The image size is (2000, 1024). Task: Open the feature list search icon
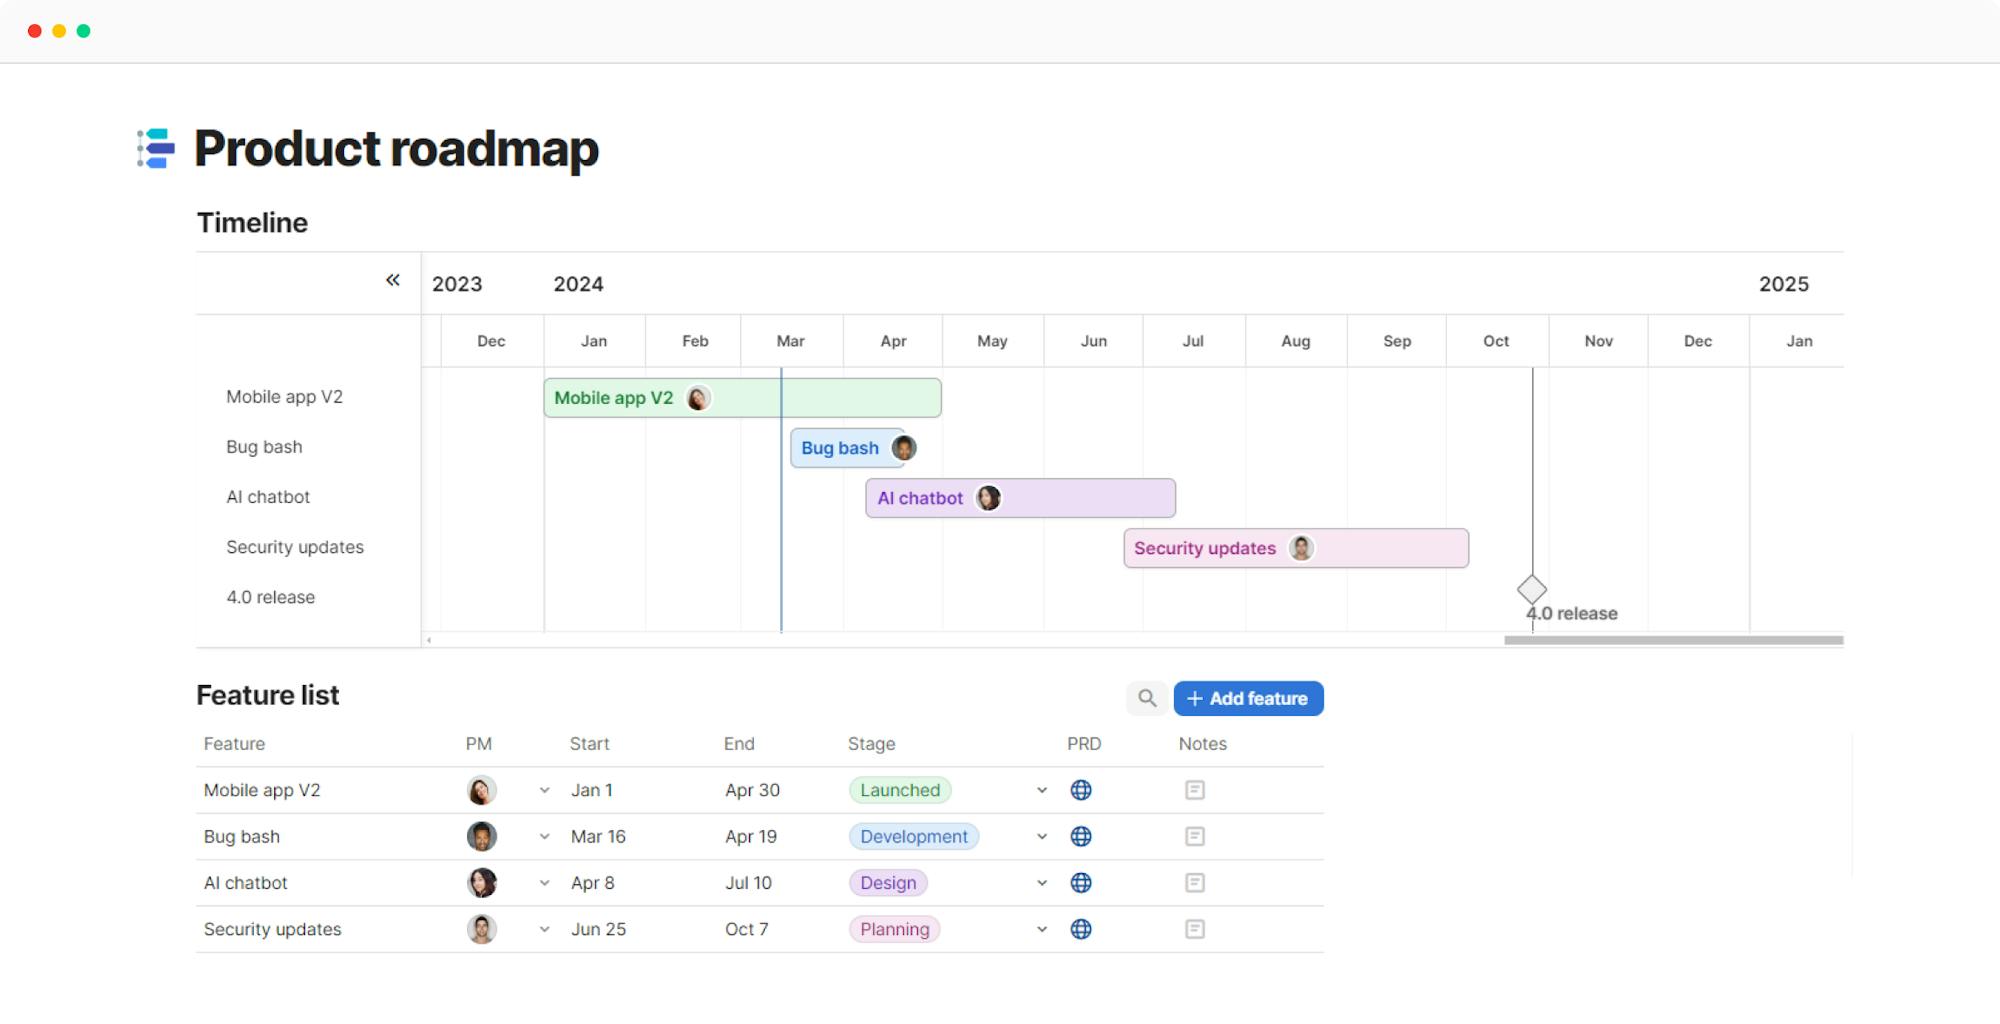[x=1147, y=698]
